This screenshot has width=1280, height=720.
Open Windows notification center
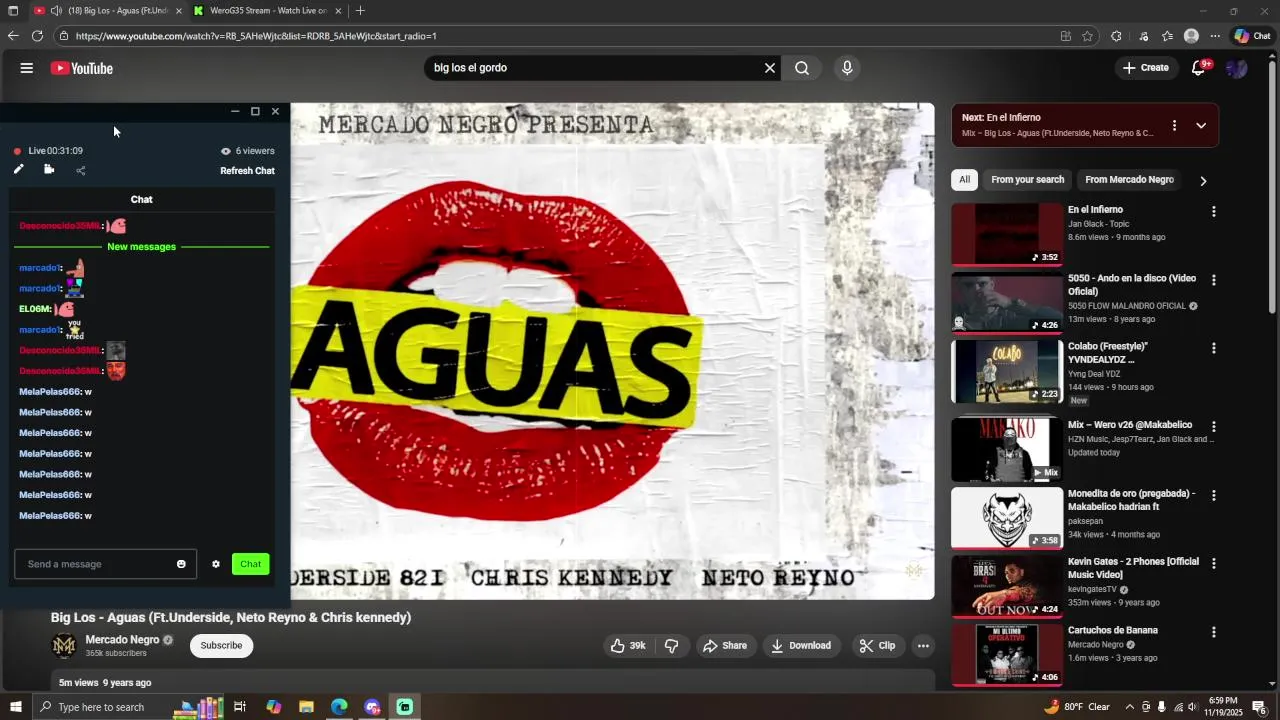pyautogui.click(x=1259, y=707)
